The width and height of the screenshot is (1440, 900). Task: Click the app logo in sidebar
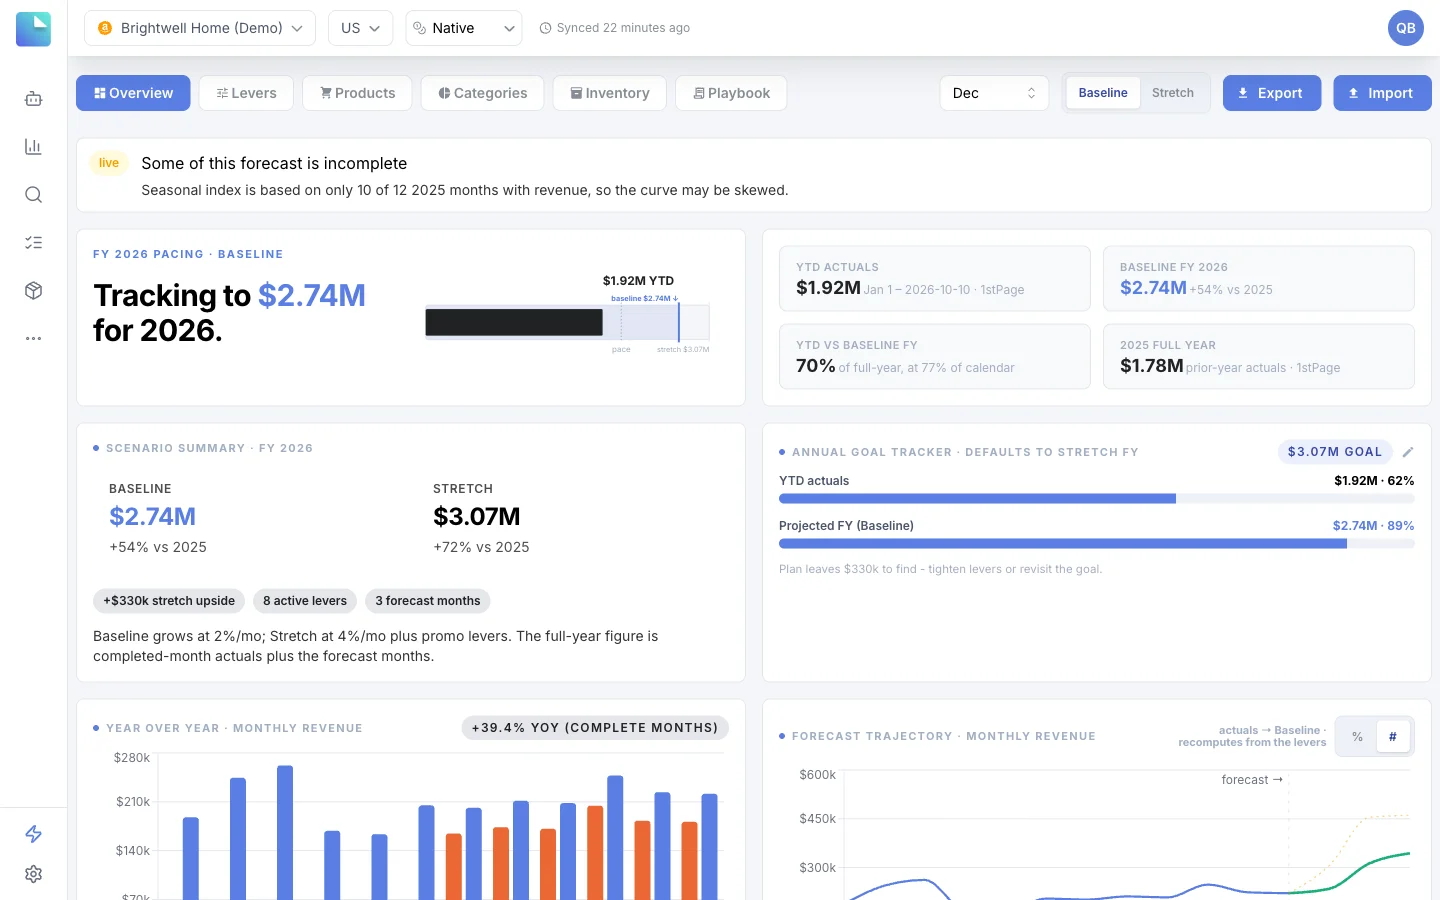tap(33, 29)
